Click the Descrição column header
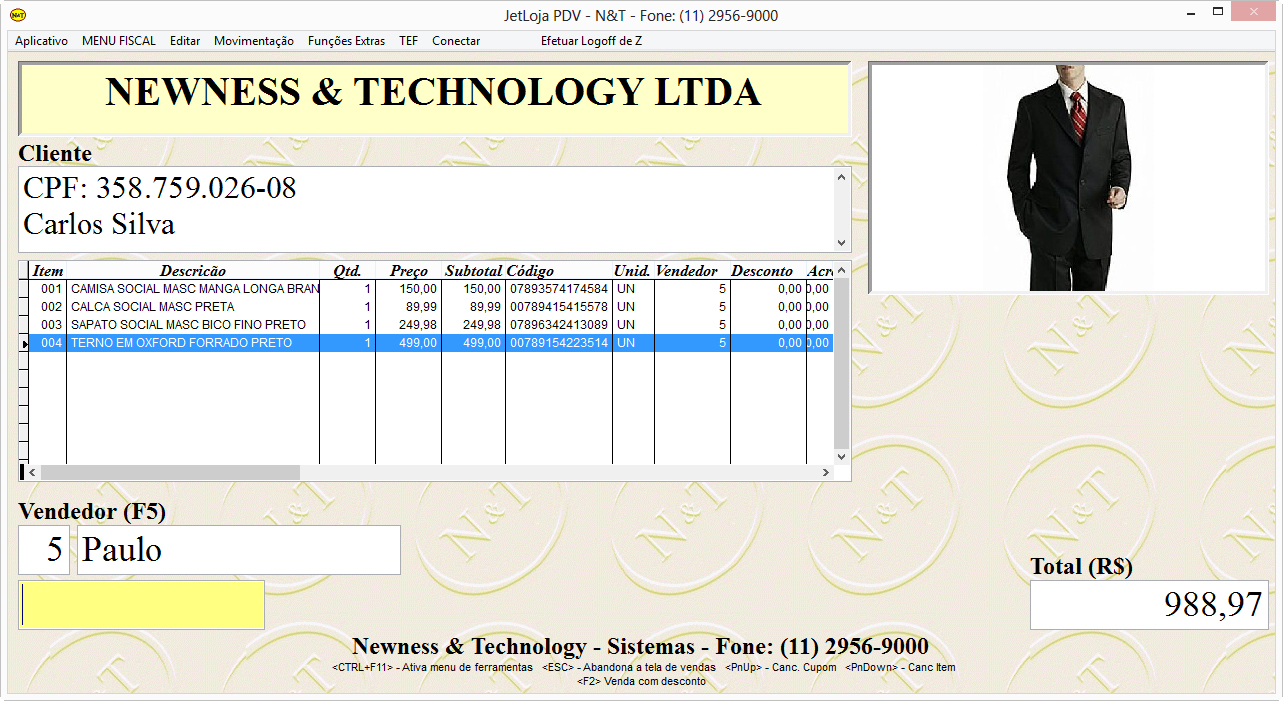 coord(193,271)
